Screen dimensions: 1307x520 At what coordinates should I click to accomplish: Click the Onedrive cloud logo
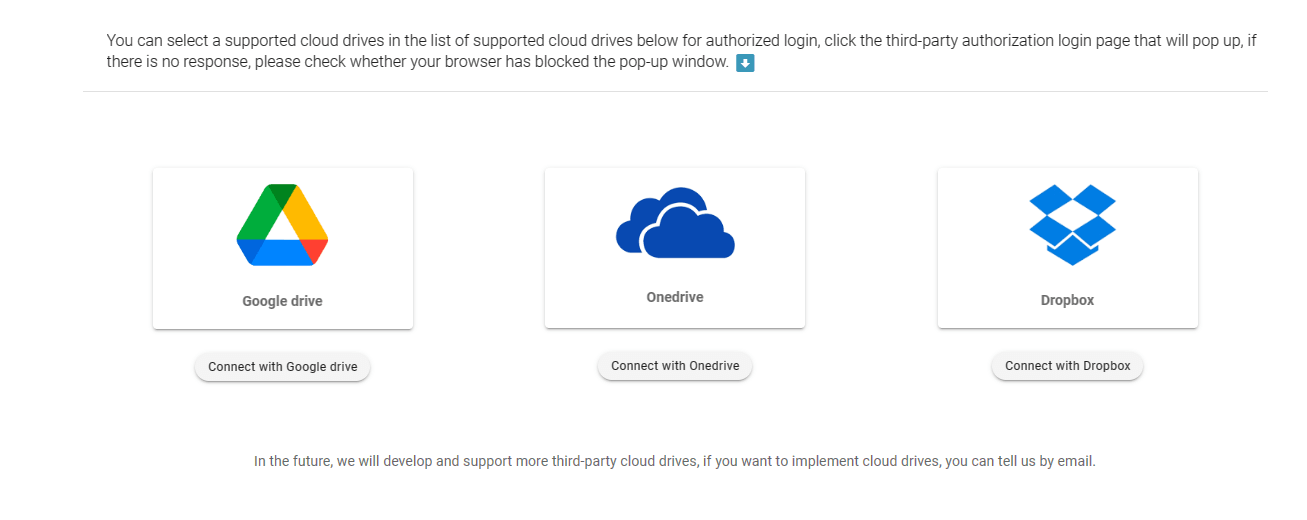click(x=675, y=223)
